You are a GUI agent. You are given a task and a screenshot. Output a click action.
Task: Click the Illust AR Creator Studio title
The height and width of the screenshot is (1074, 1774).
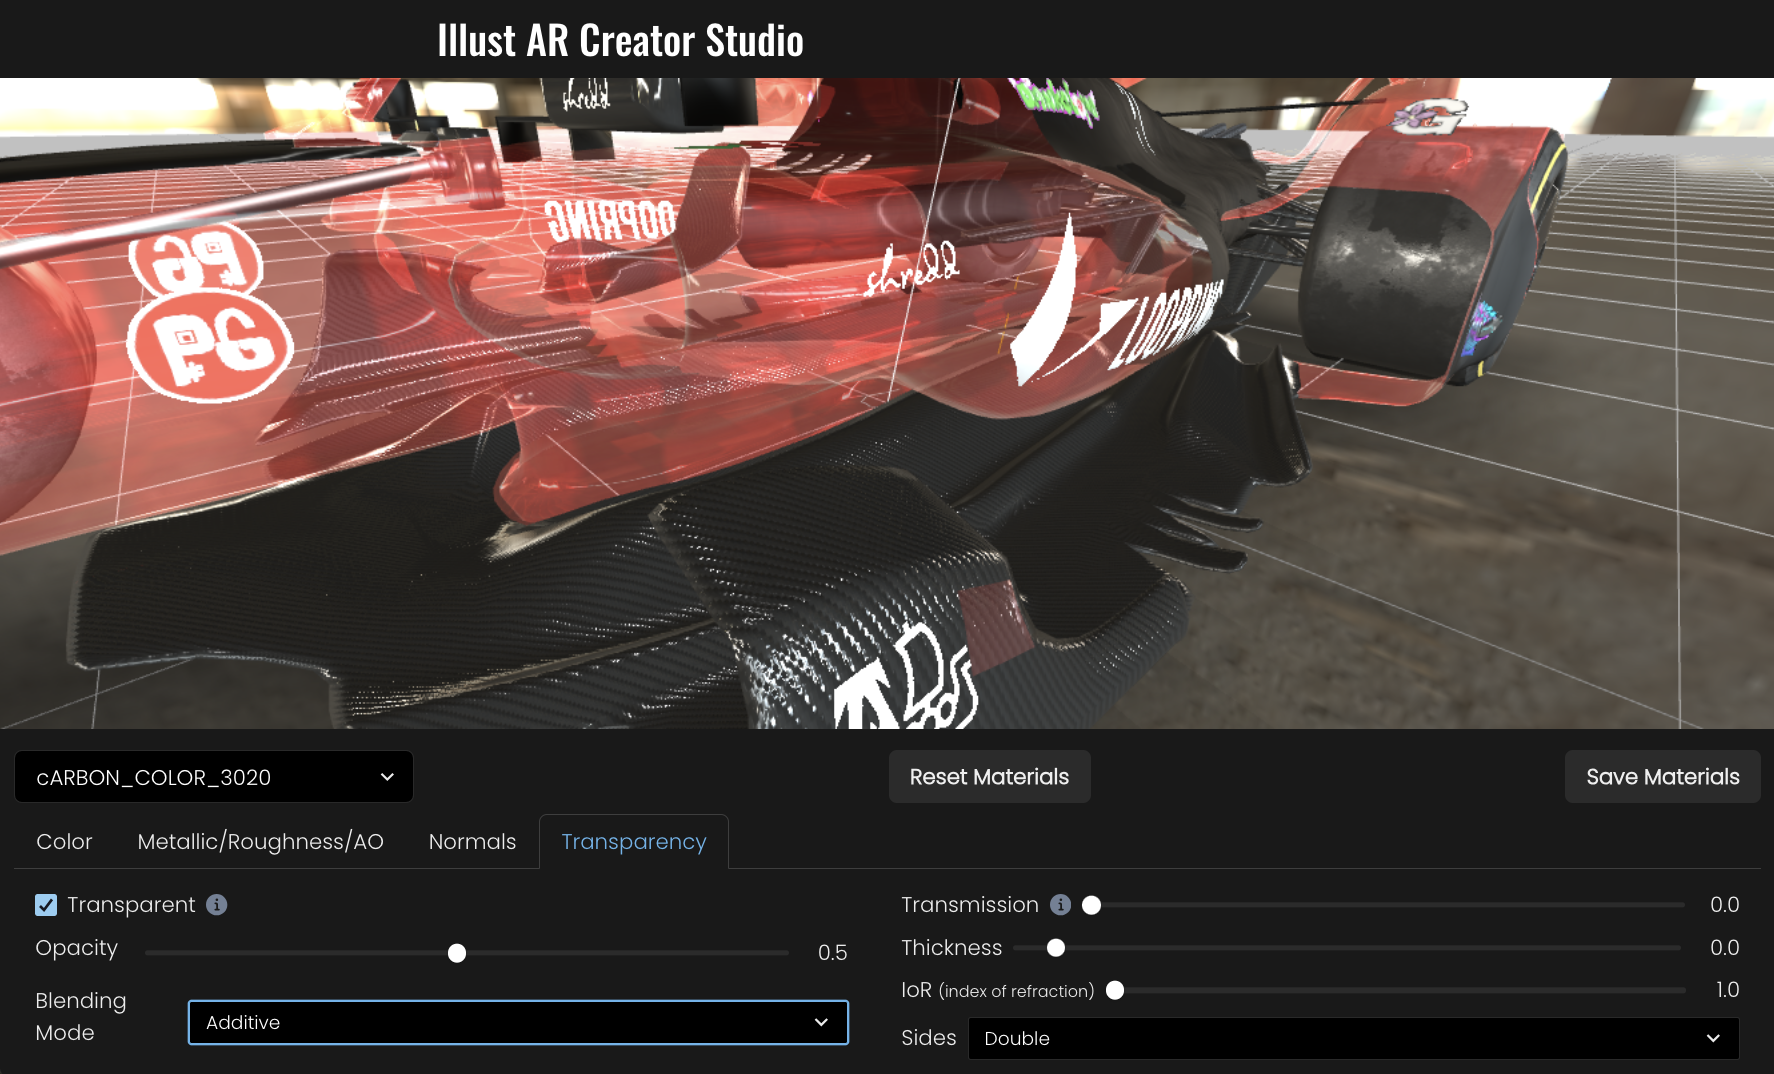tap(620, 40)
